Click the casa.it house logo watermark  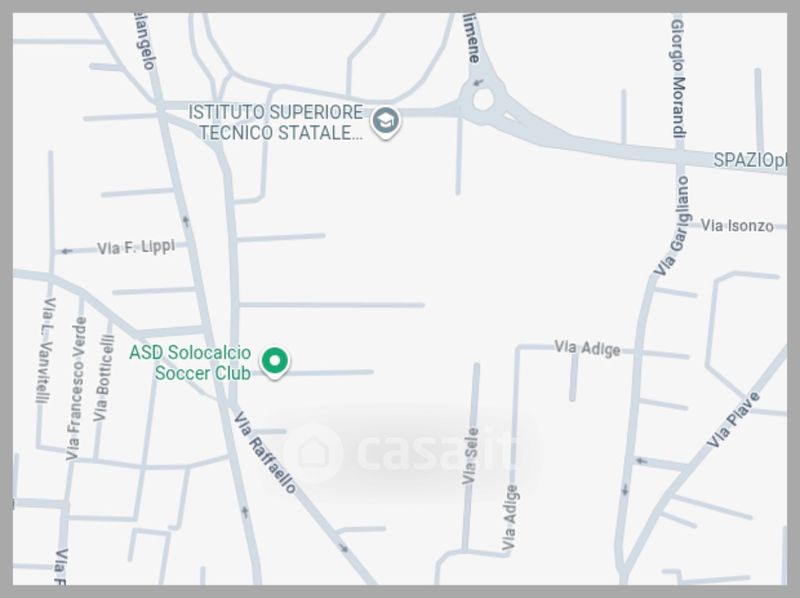click(x=314, y=453)
